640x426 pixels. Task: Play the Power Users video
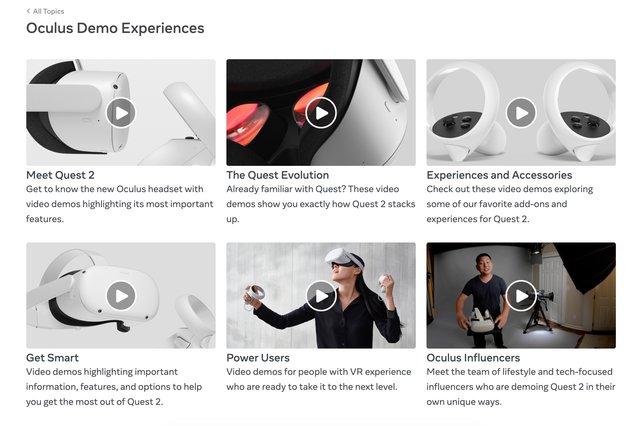pos(321,295)
